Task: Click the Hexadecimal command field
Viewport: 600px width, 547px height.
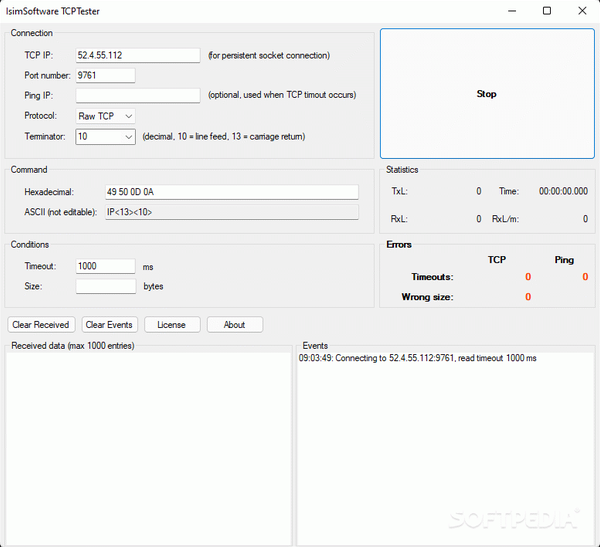Action: [x=232, y=192]
